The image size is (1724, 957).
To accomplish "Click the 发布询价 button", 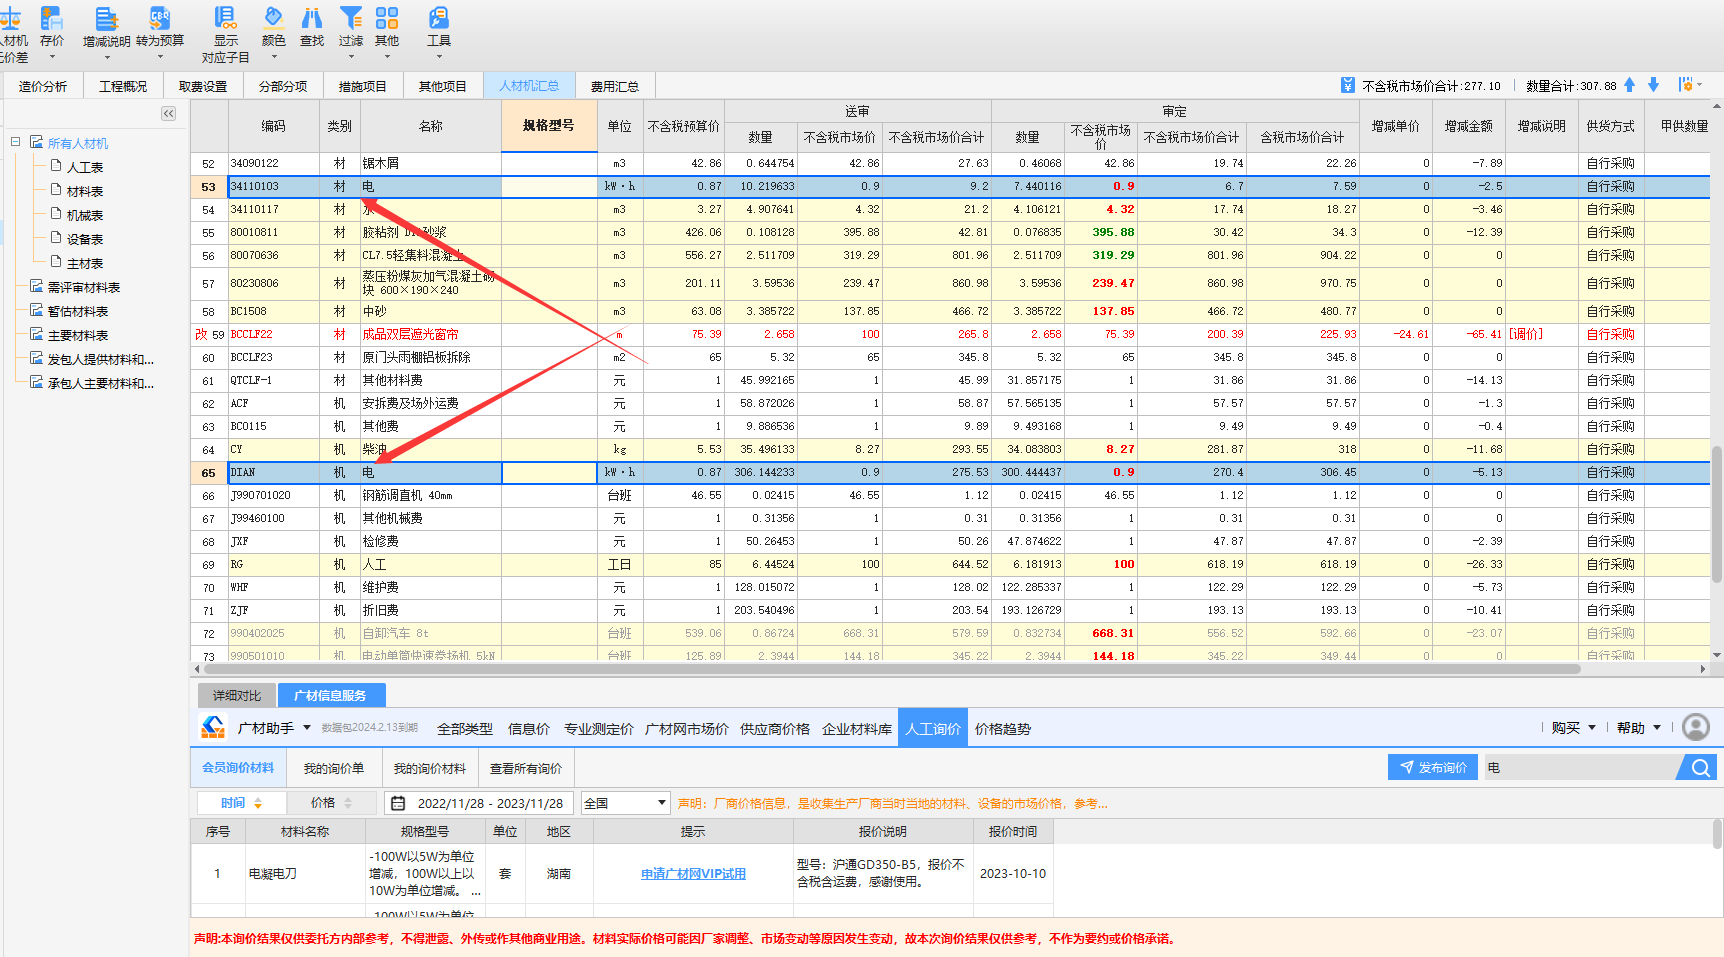I will click(x=1433, y=768).
